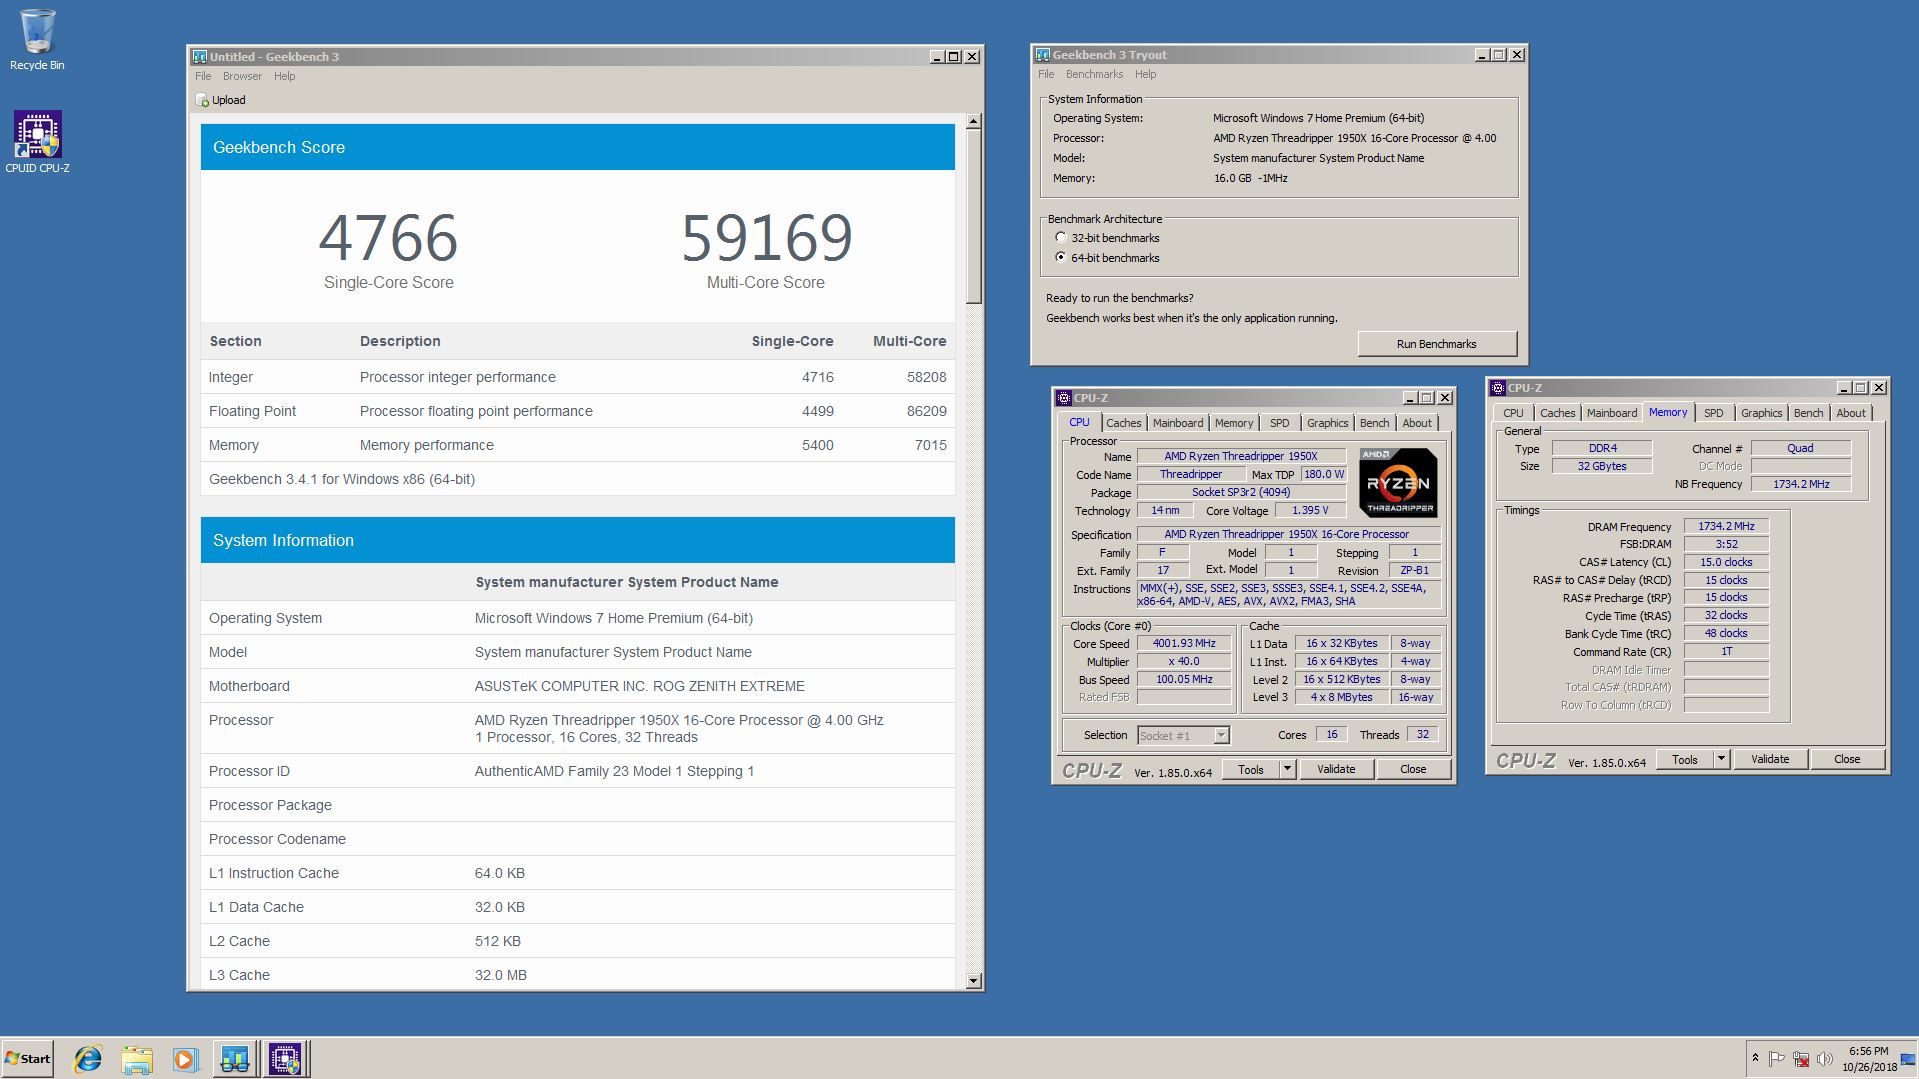Maximize the Geekbench 3 Tryout window
Image resolution: width=1919 pixels, height=1079 pixels.
[1499, 55]
